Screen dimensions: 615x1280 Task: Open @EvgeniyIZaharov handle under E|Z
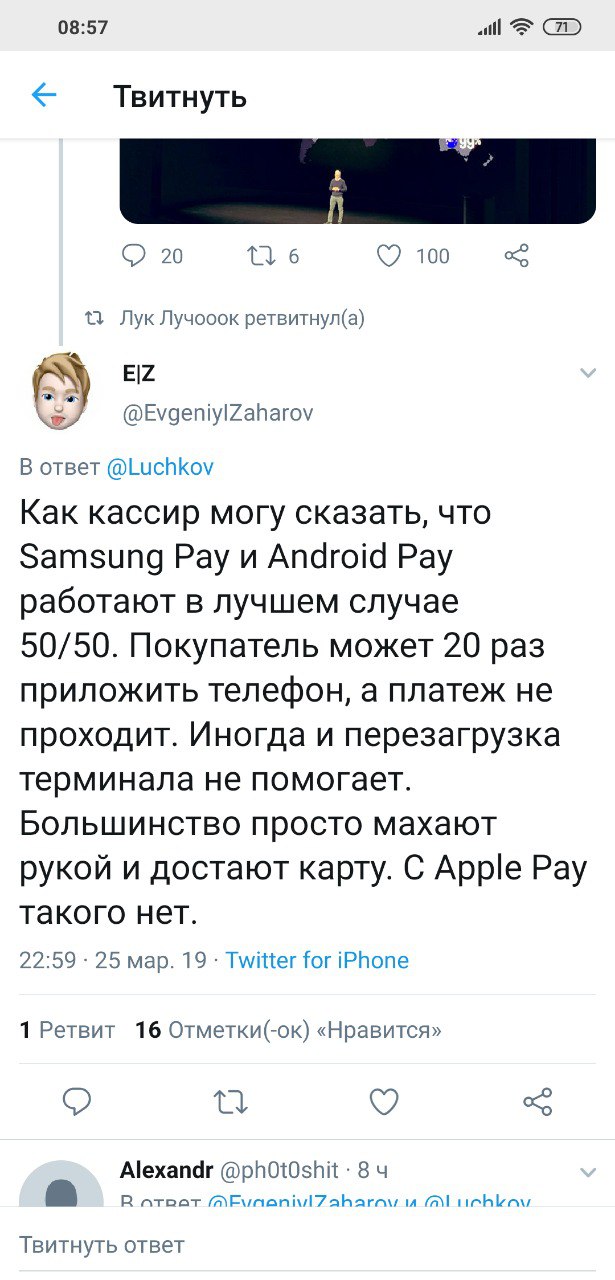click(217, 413)
